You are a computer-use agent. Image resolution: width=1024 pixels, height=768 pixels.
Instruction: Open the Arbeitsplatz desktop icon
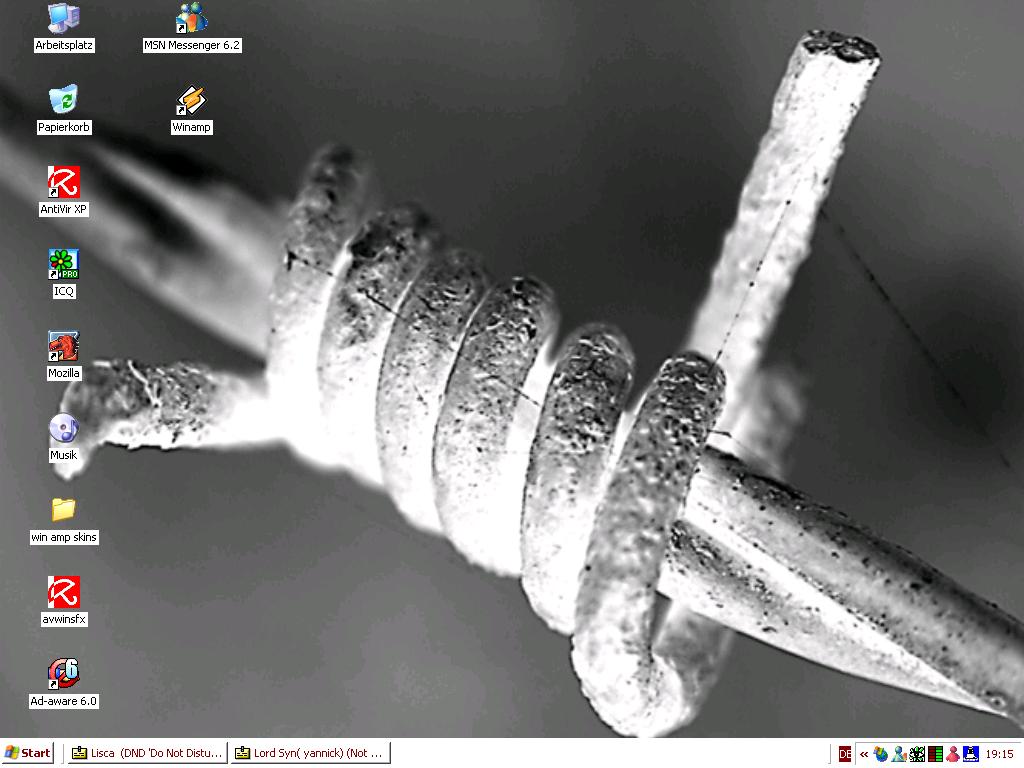point(64,18)
